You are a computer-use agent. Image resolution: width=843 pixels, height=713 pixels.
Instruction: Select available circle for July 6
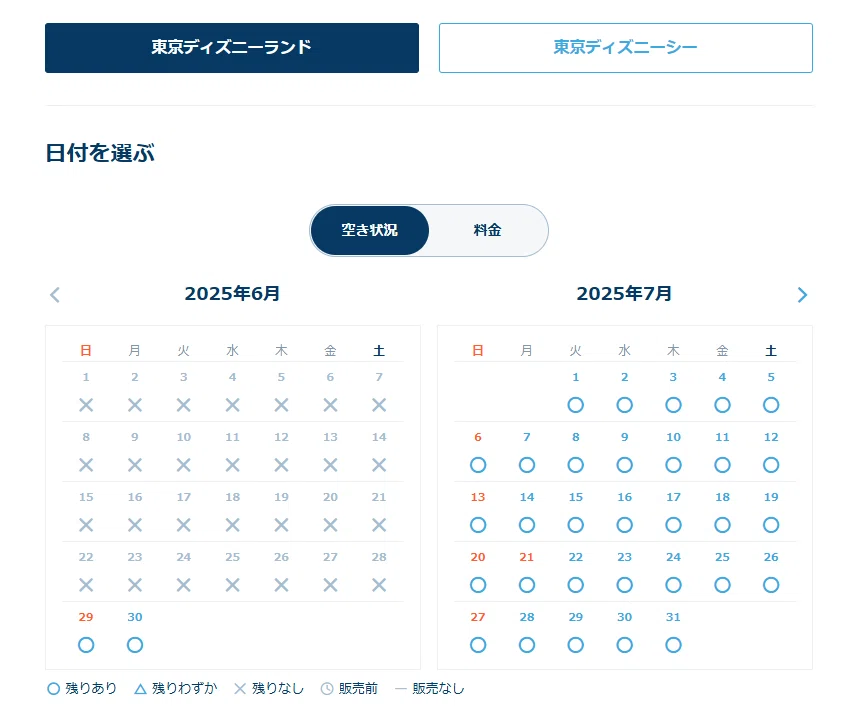(478, 465)
